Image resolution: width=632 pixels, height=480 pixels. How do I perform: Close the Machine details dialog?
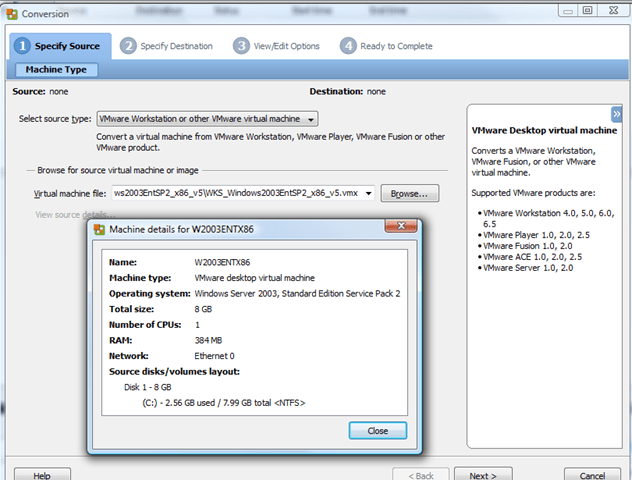pos(377,430)
